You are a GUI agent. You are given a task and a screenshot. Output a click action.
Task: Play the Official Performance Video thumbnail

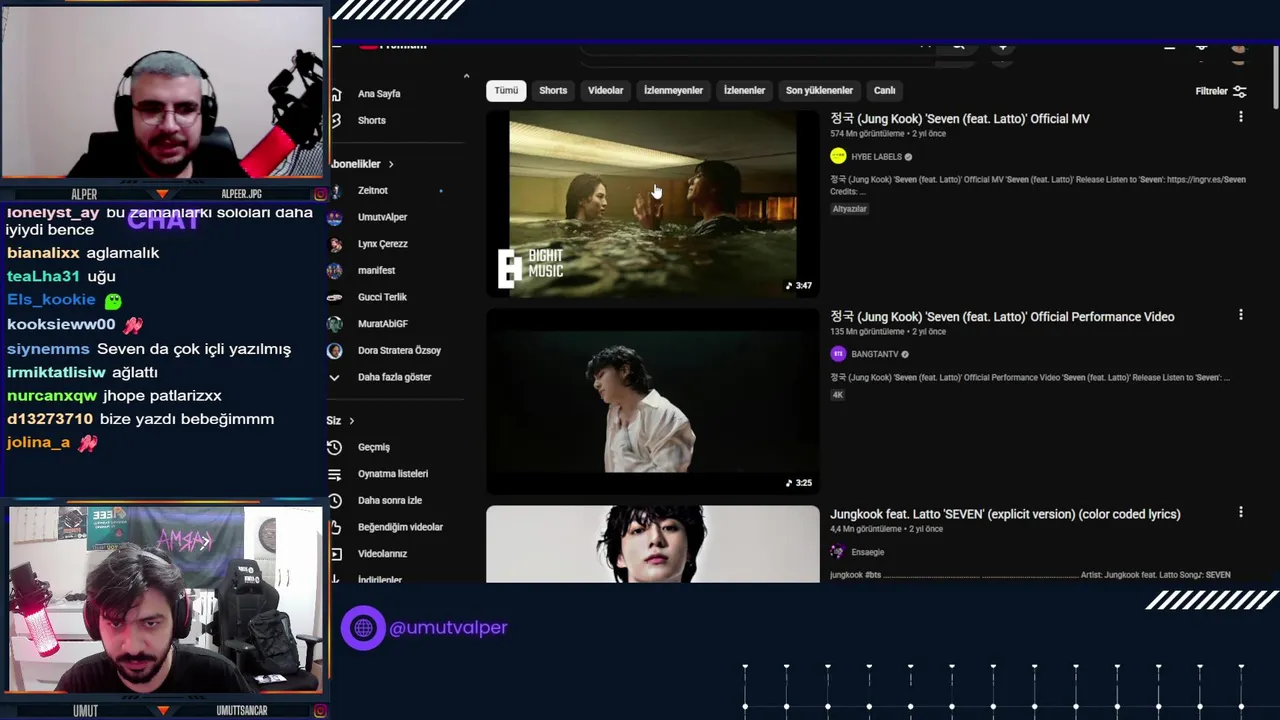pyautogui.click(x=652, y=401)
